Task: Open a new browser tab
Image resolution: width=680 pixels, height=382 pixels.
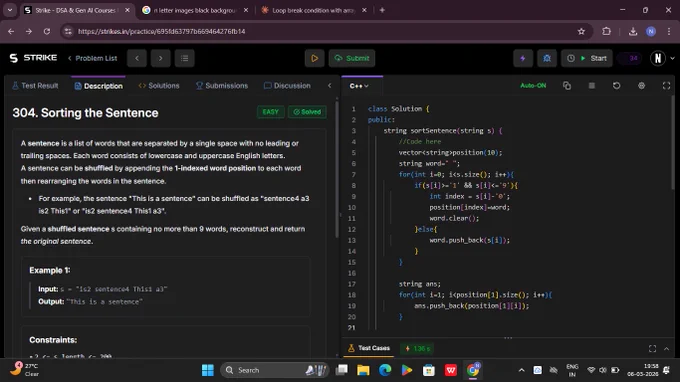Action: (x=382, y=10)
